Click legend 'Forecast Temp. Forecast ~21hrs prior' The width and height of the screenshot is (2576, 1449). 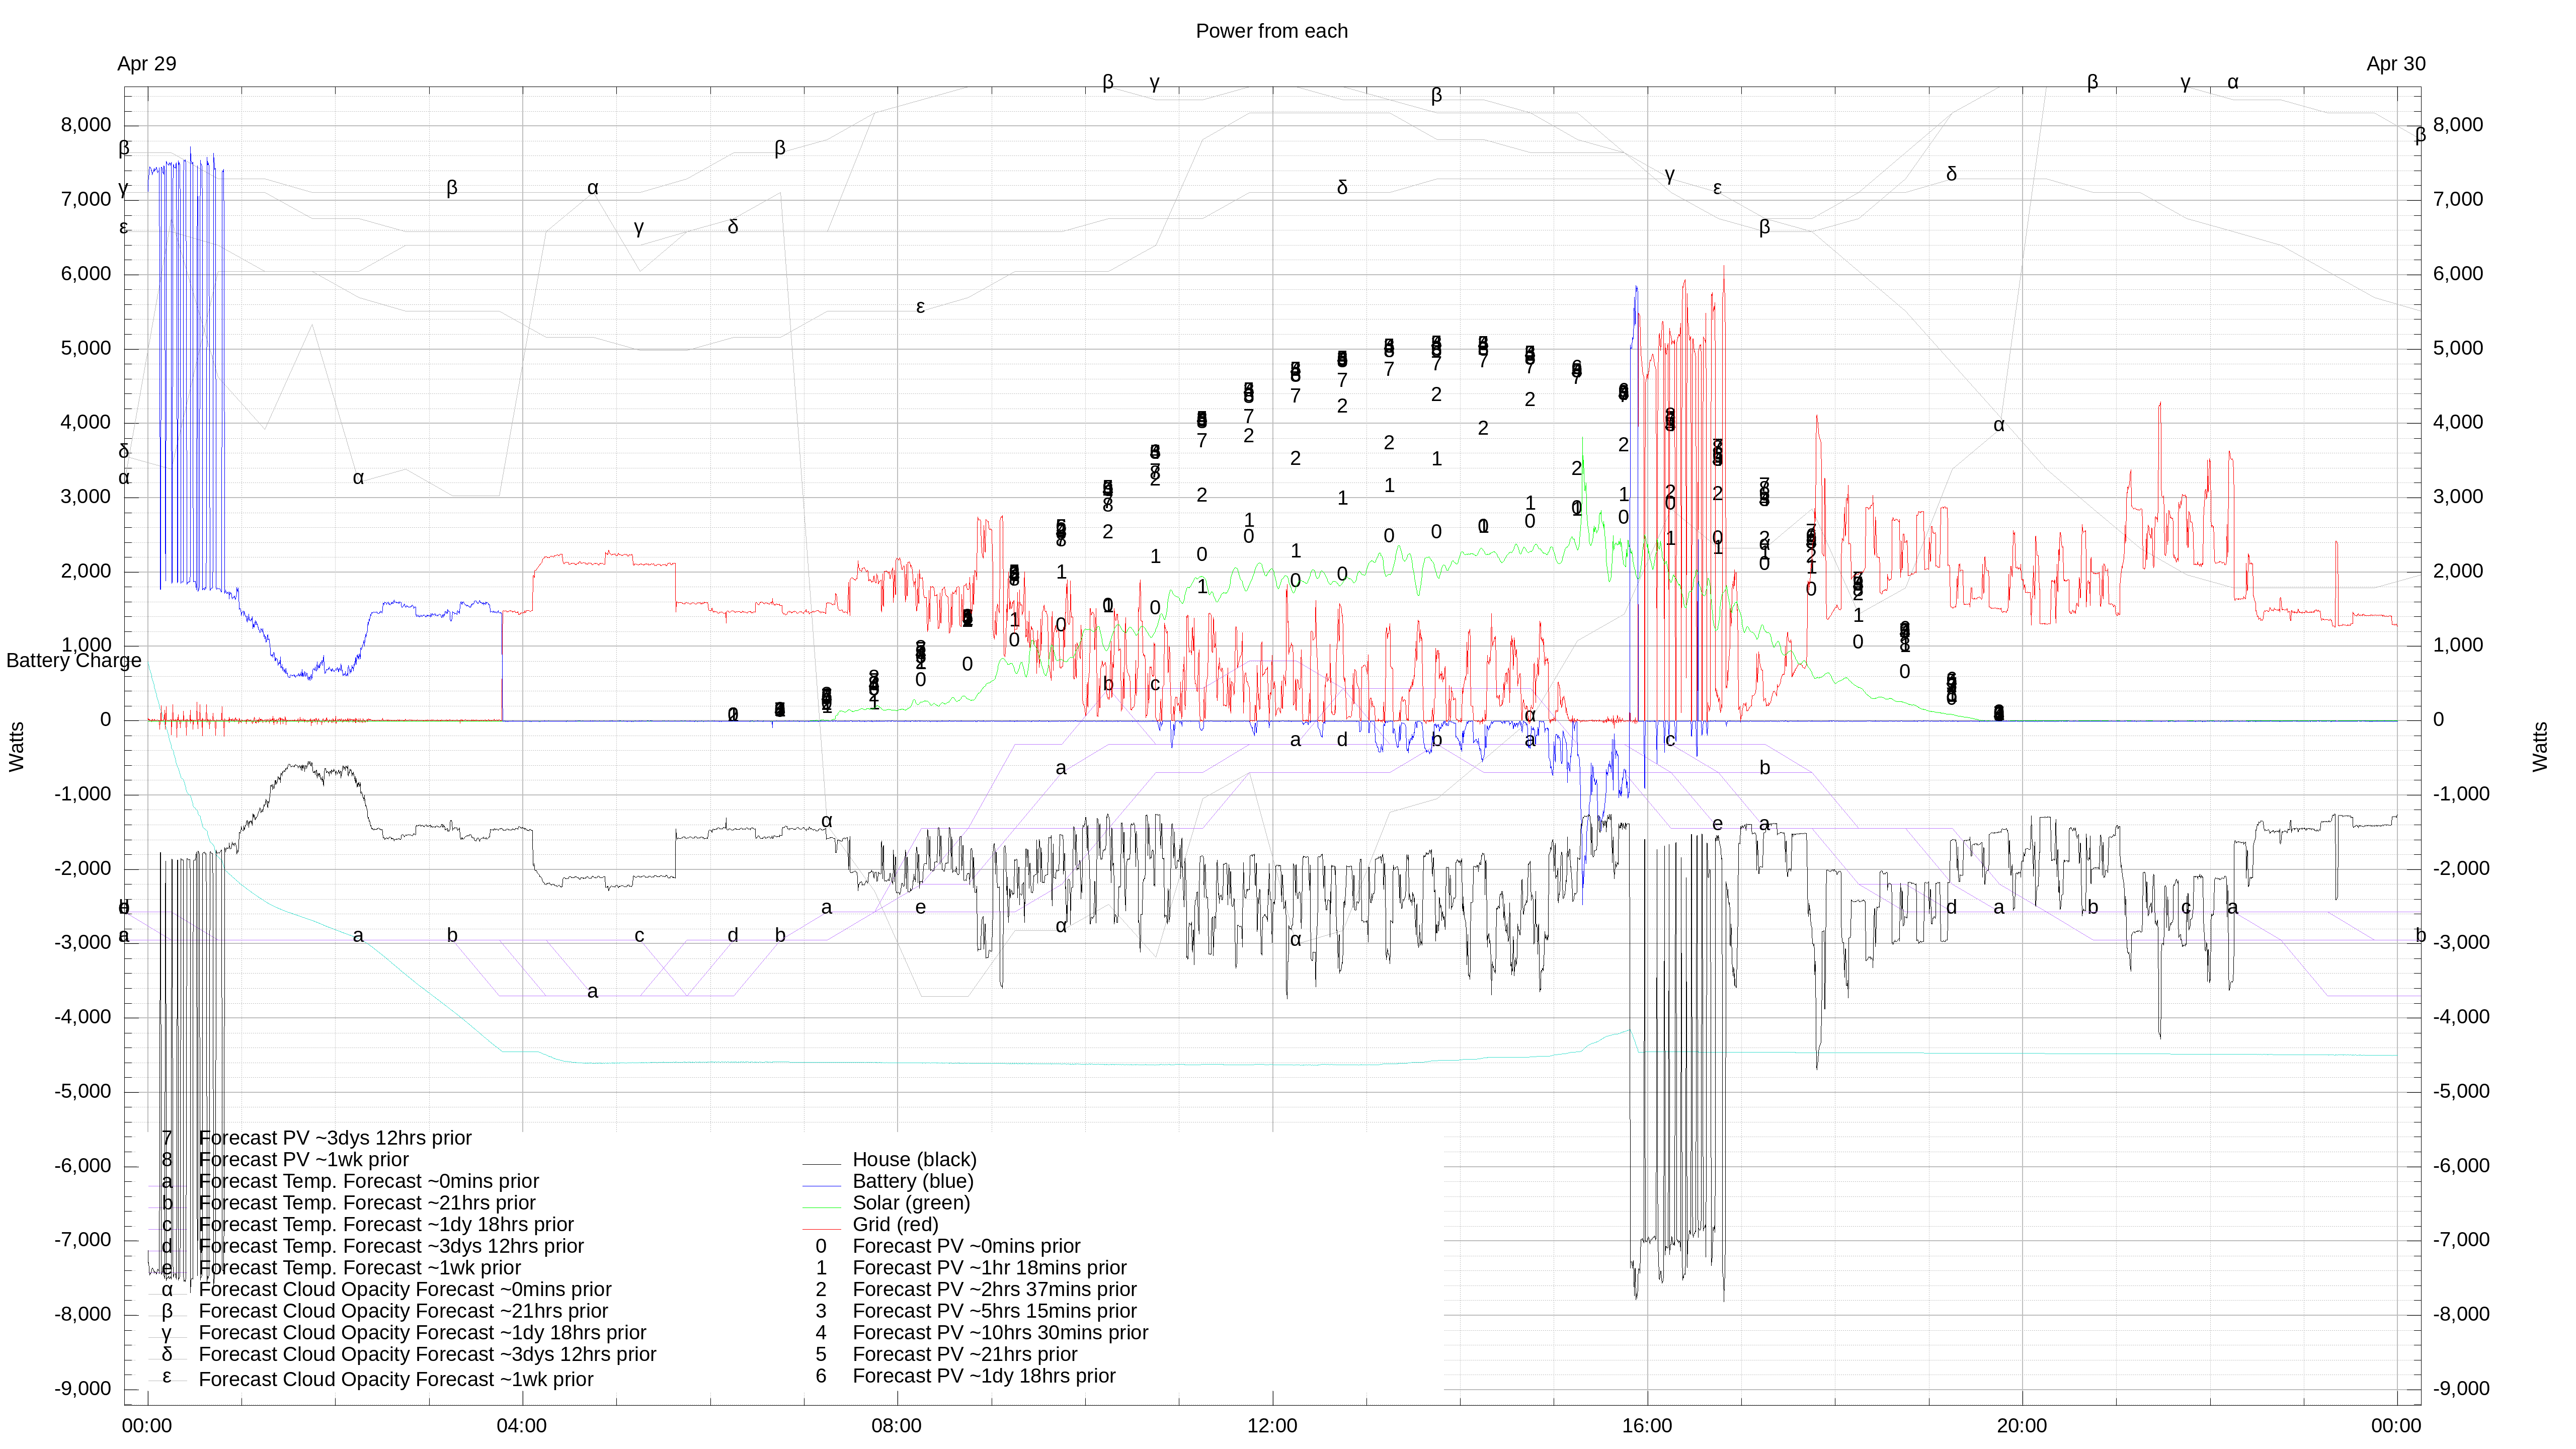point(367,1203)
